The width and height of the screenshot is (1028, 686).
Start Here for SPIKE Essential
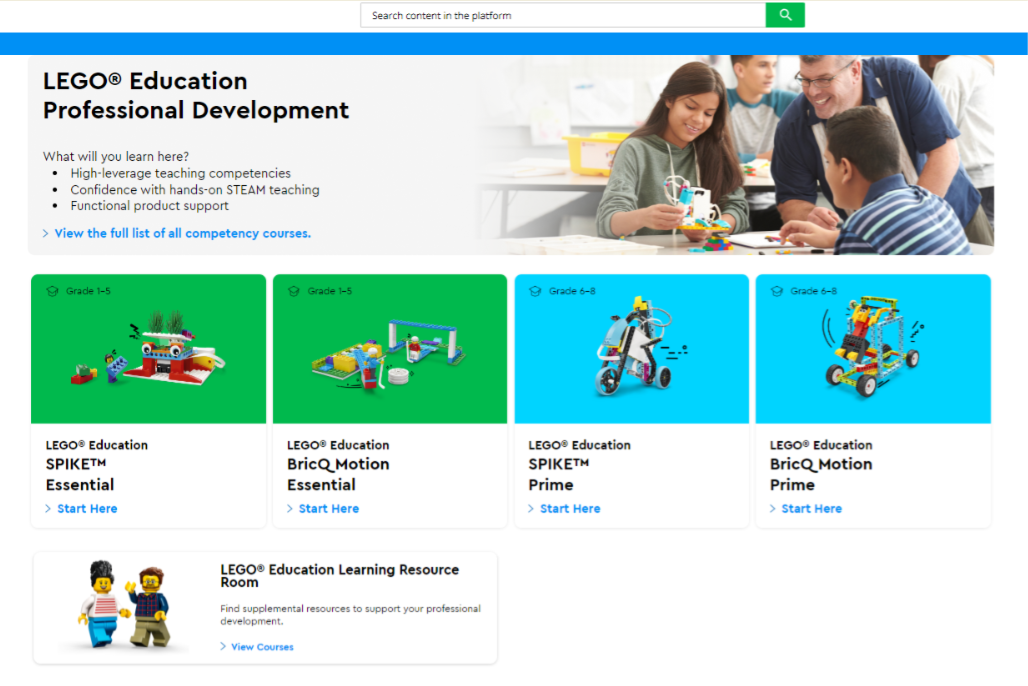coord(87,509)
